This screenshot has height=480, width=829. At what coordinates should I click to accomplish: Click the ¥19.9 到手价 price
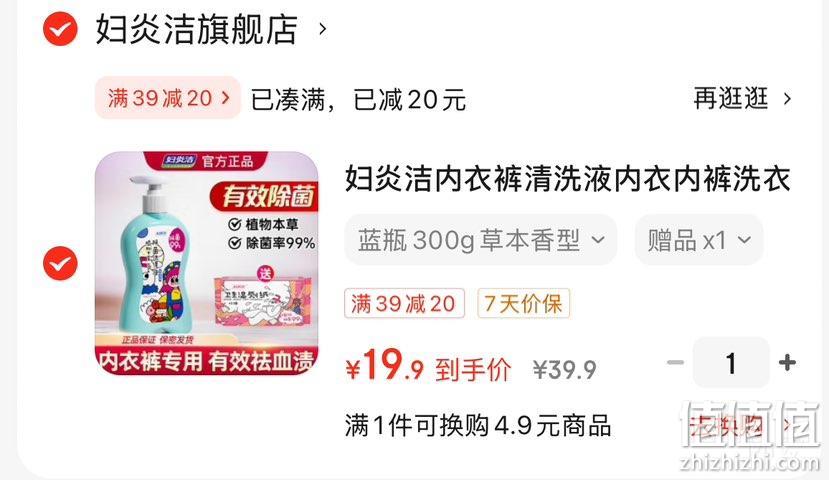[428, 366]
